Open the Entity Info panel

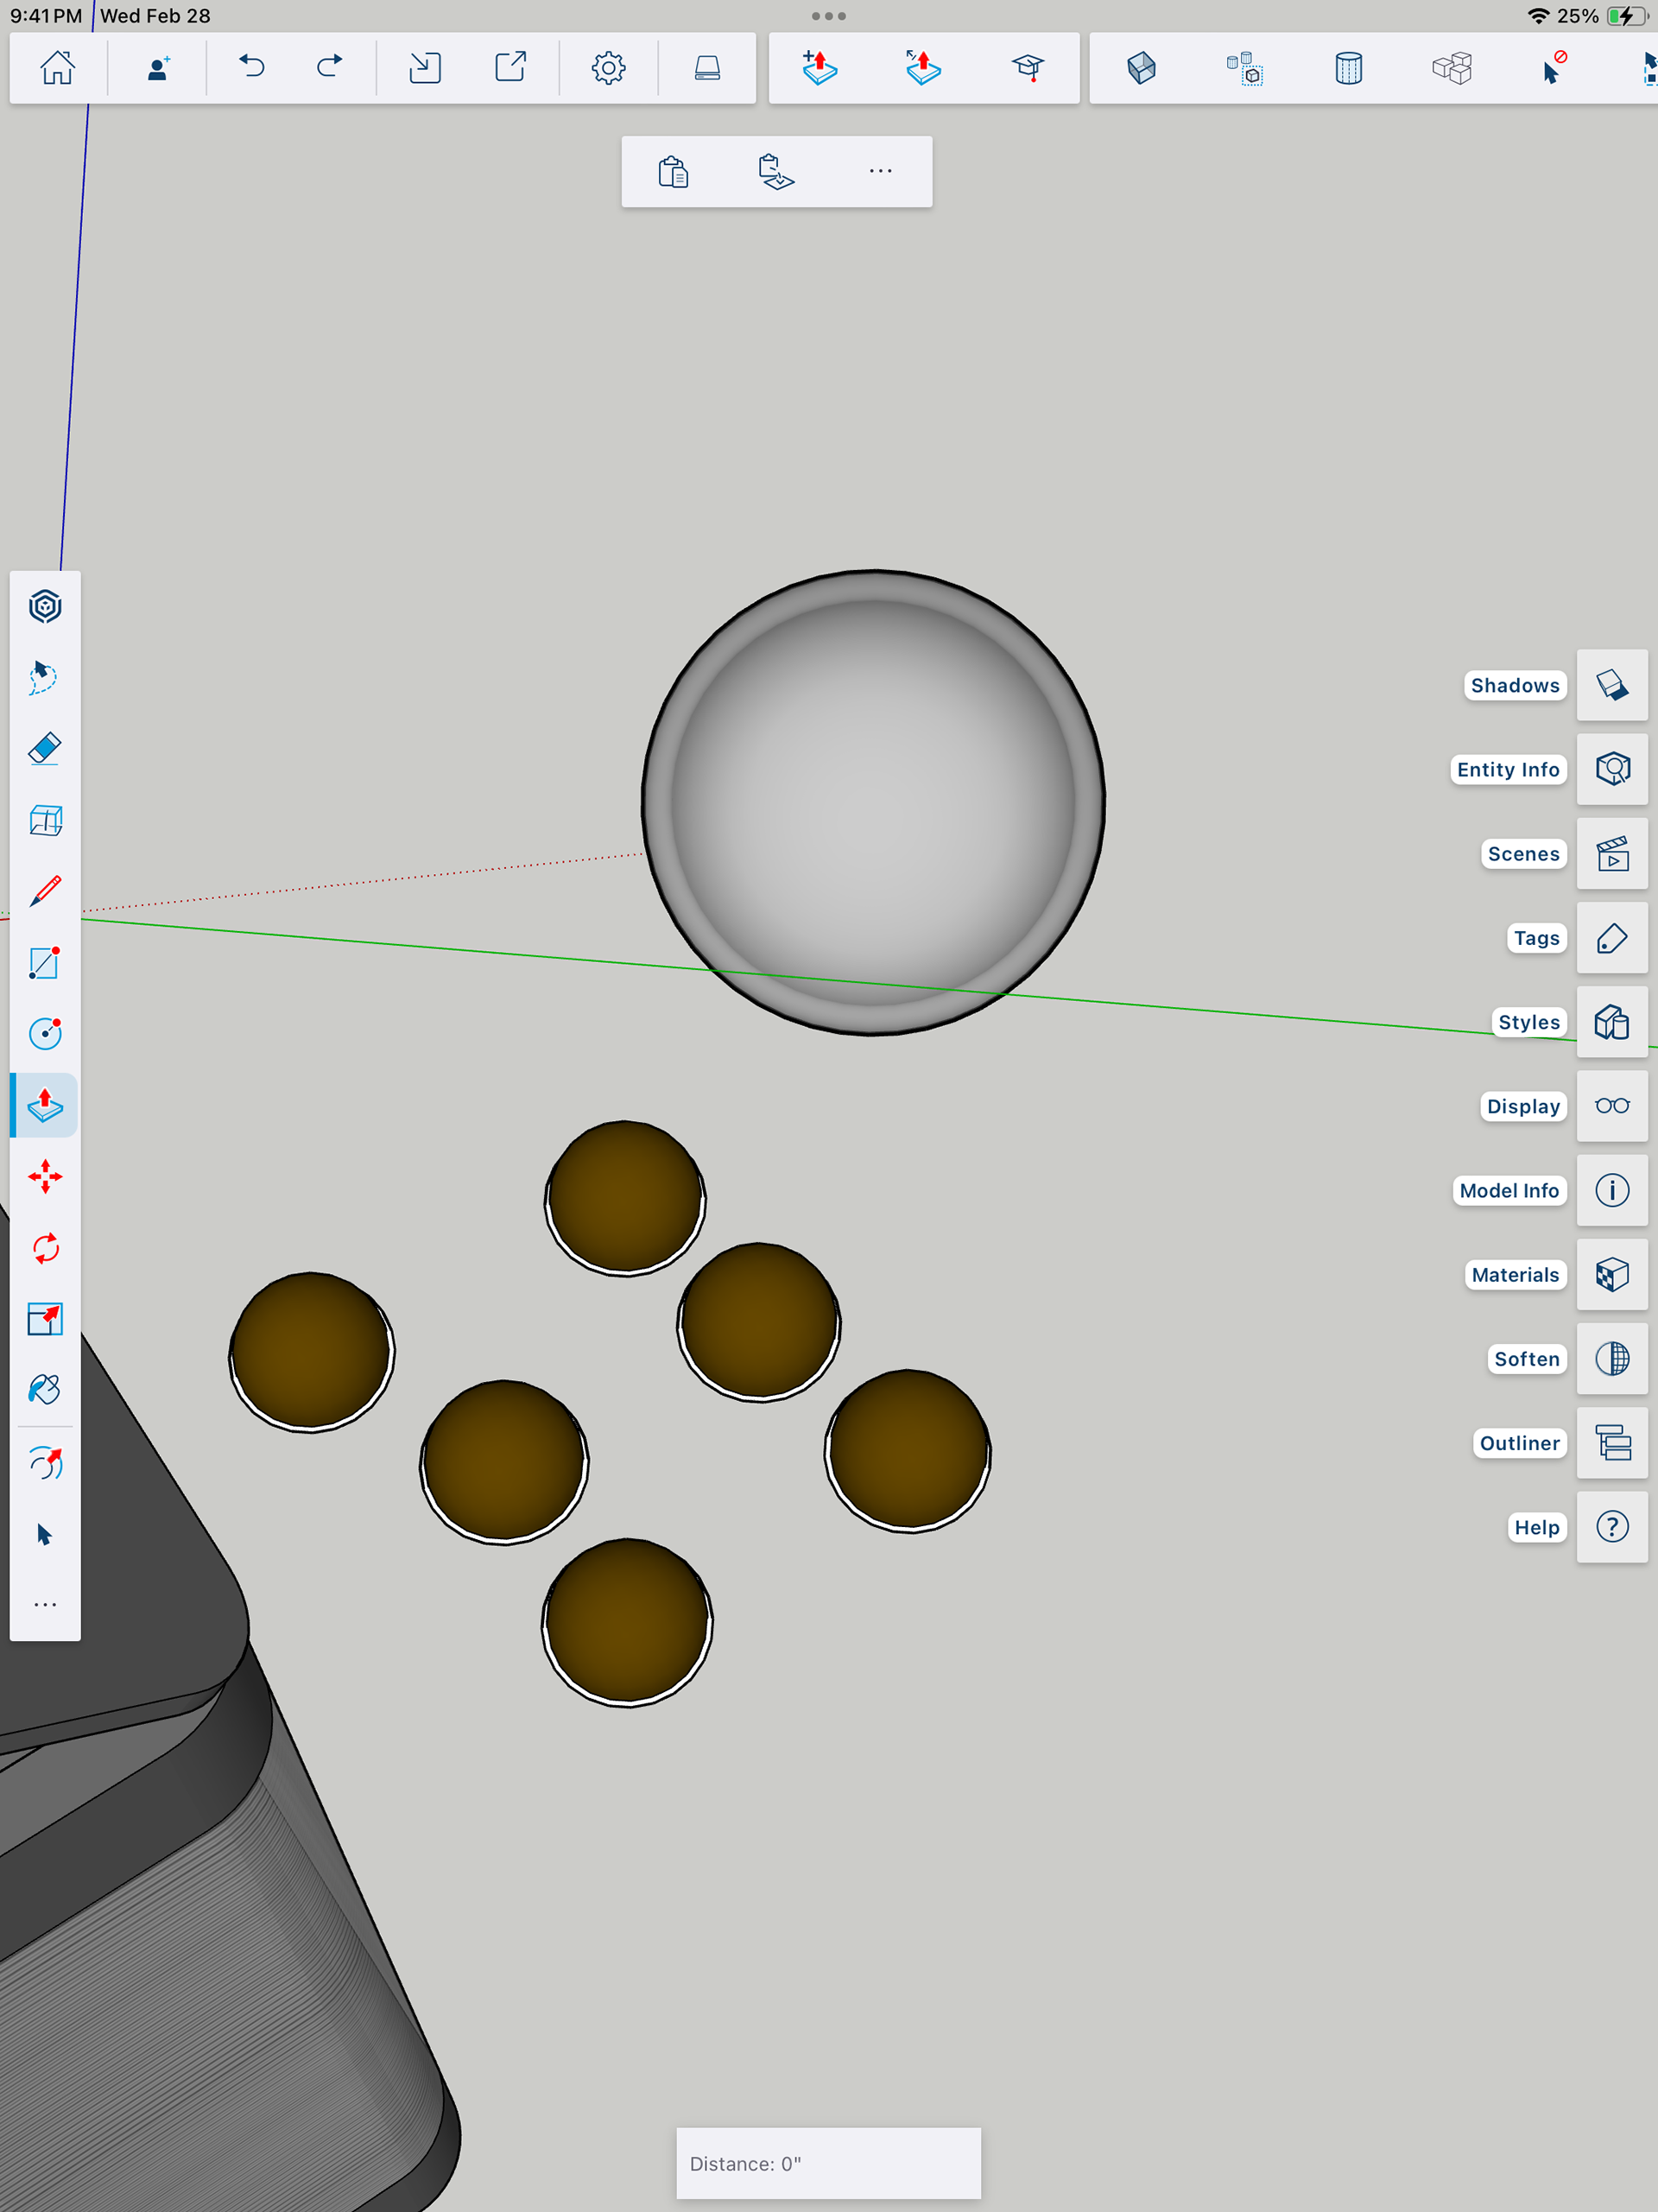pyautogui.click(x=1611, y=770)
